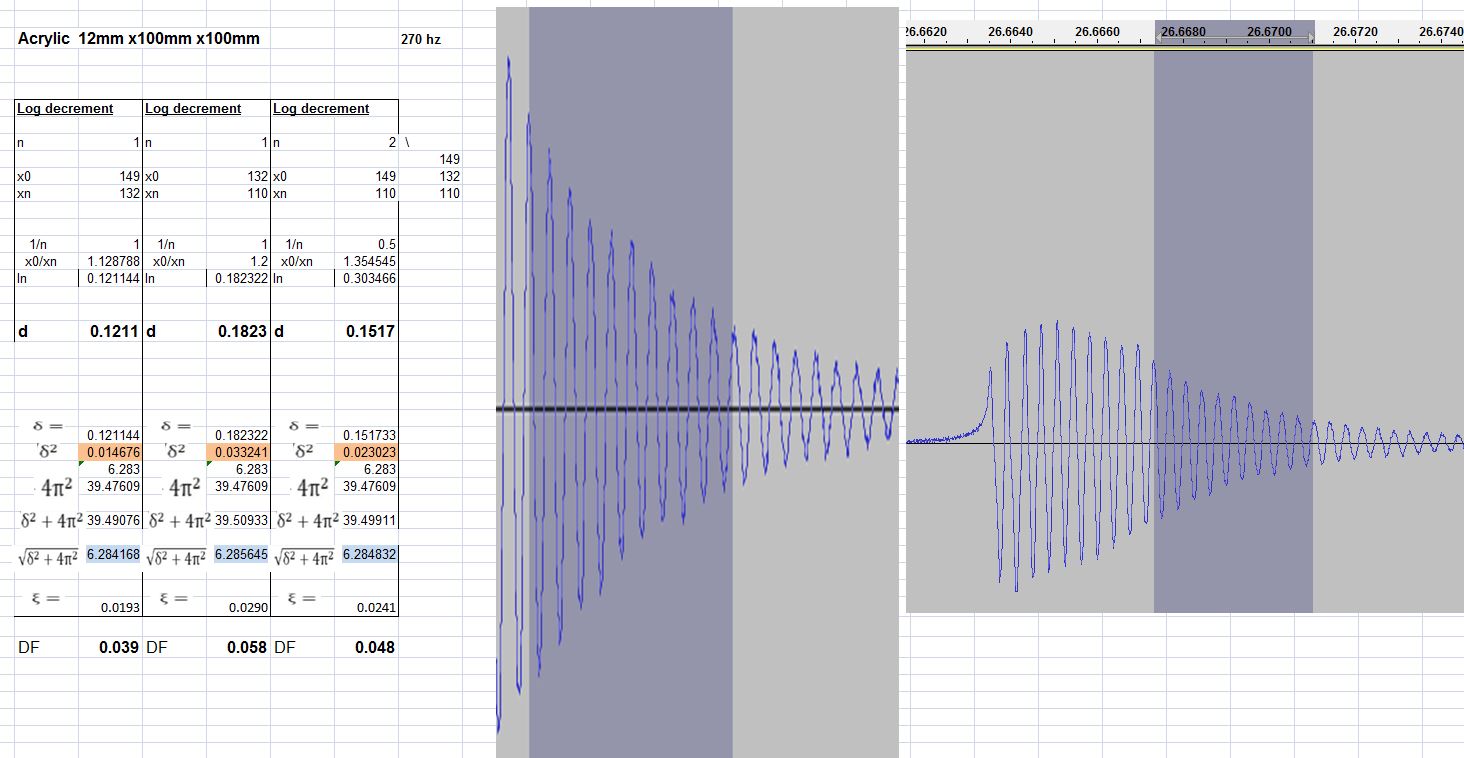Select the sum cell '39.49911'
The width and height of the screenshot is (1464, 758).
coord(369,520)
